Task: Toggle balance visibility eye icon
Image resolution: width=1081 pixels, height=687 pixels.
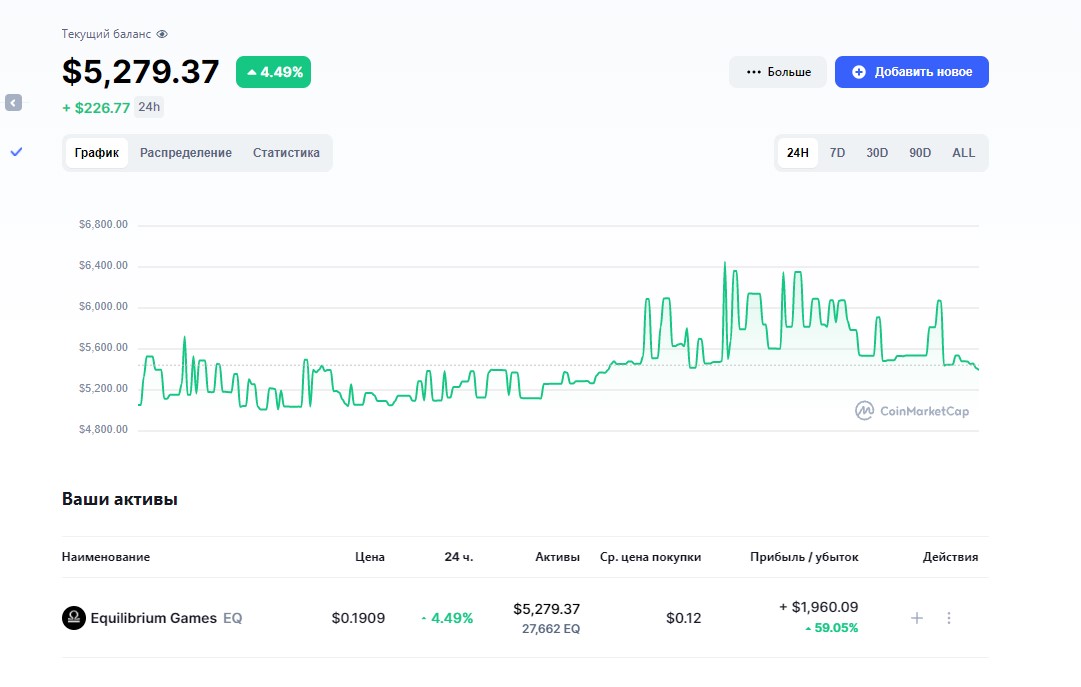Action: [x=162, y=34]
